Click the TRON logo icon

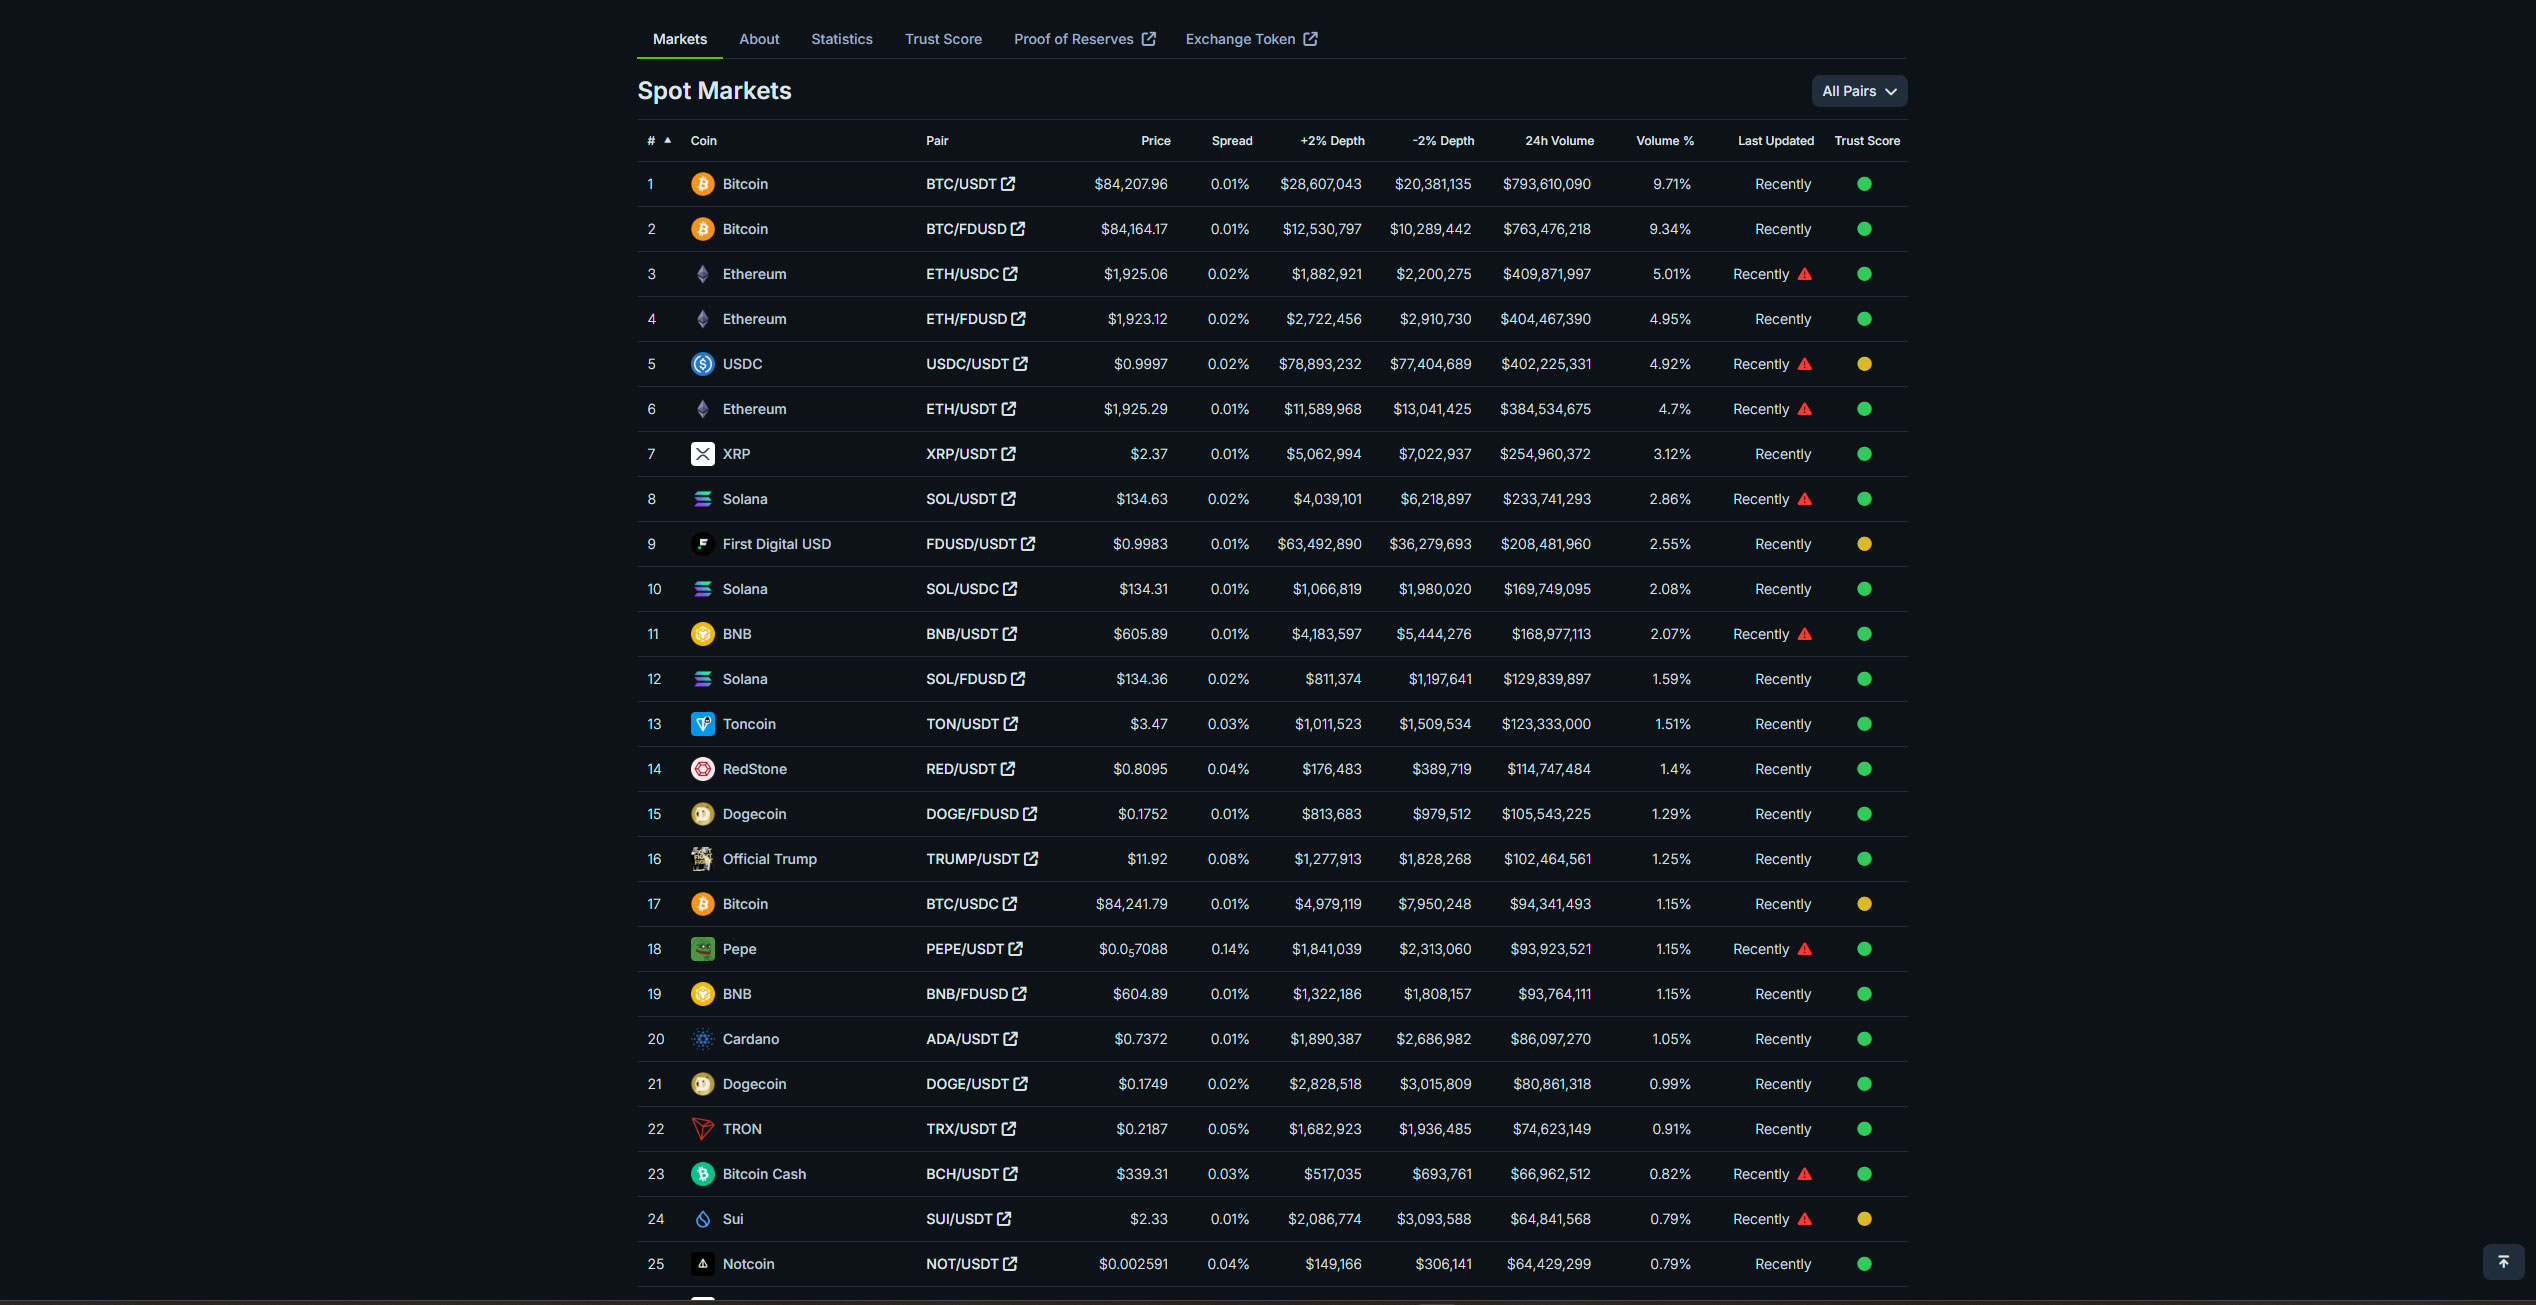[702, 1129]
